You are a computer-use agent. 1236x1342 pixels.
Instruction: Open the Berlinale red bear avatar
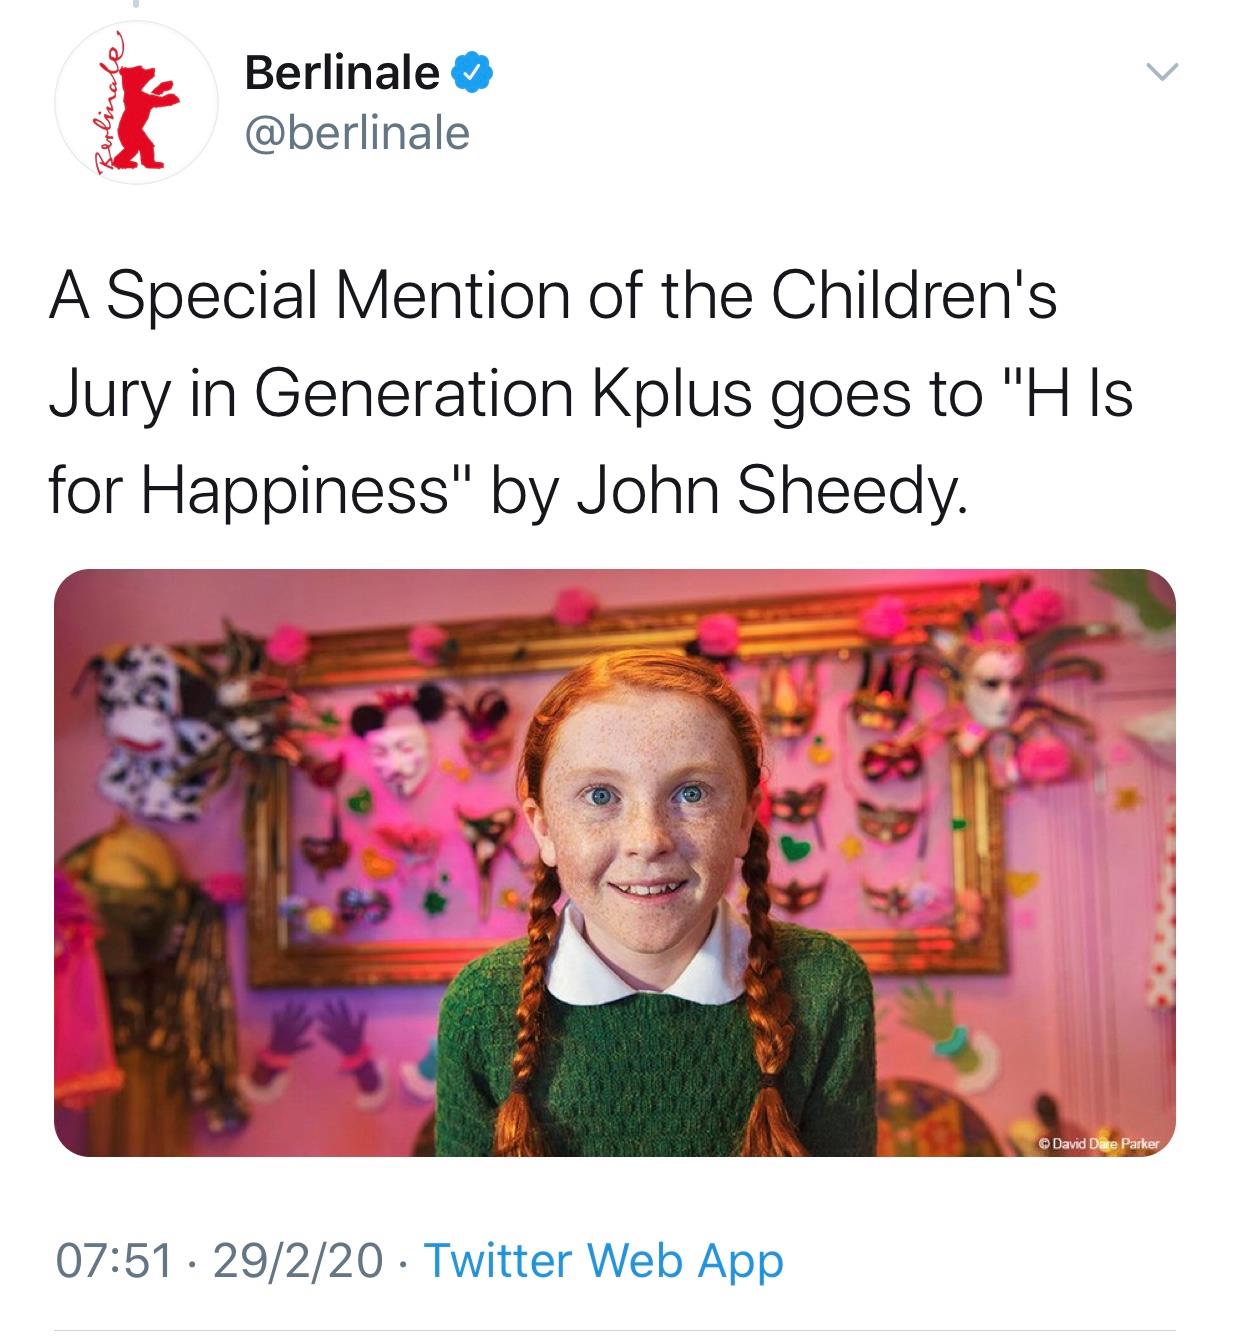[137, 103]
